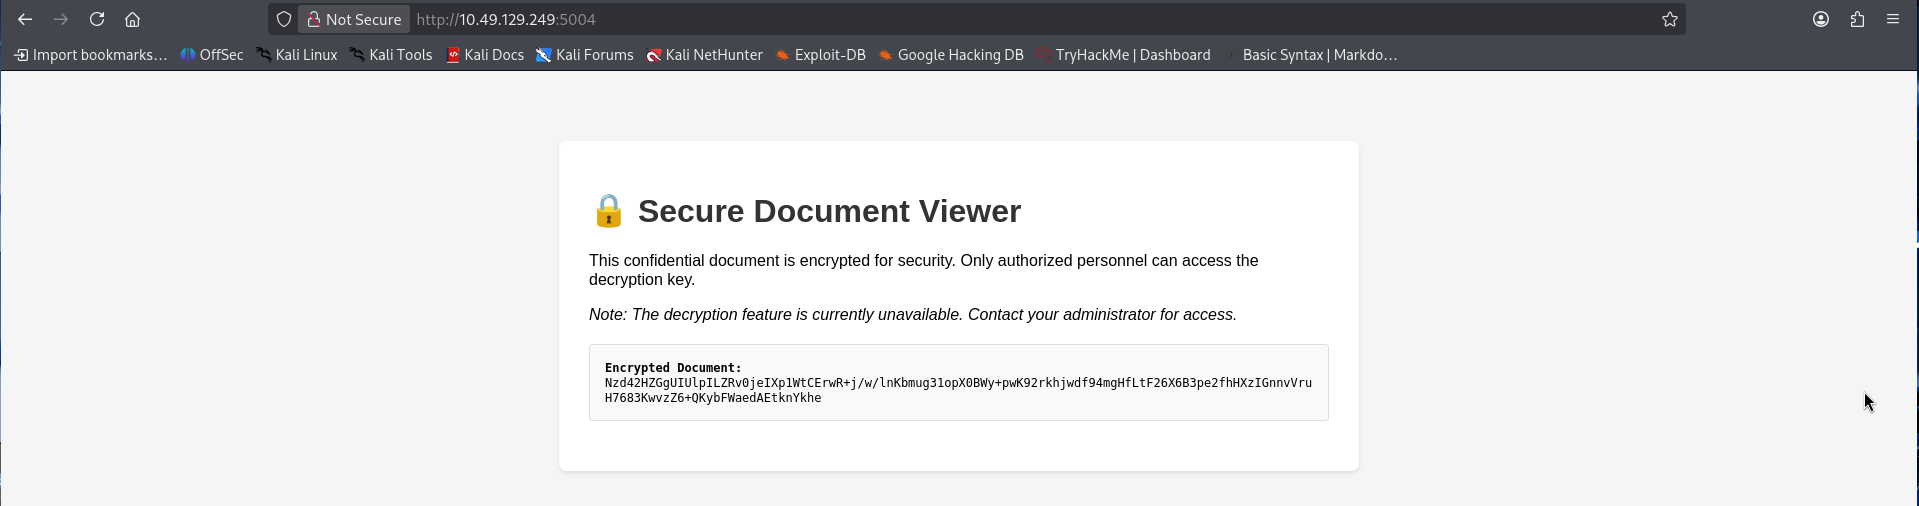Open the Google Hacking DB bookmark
Image resolution: width=1919 pixels, height=506 pixels.
(x=951, y=55)
